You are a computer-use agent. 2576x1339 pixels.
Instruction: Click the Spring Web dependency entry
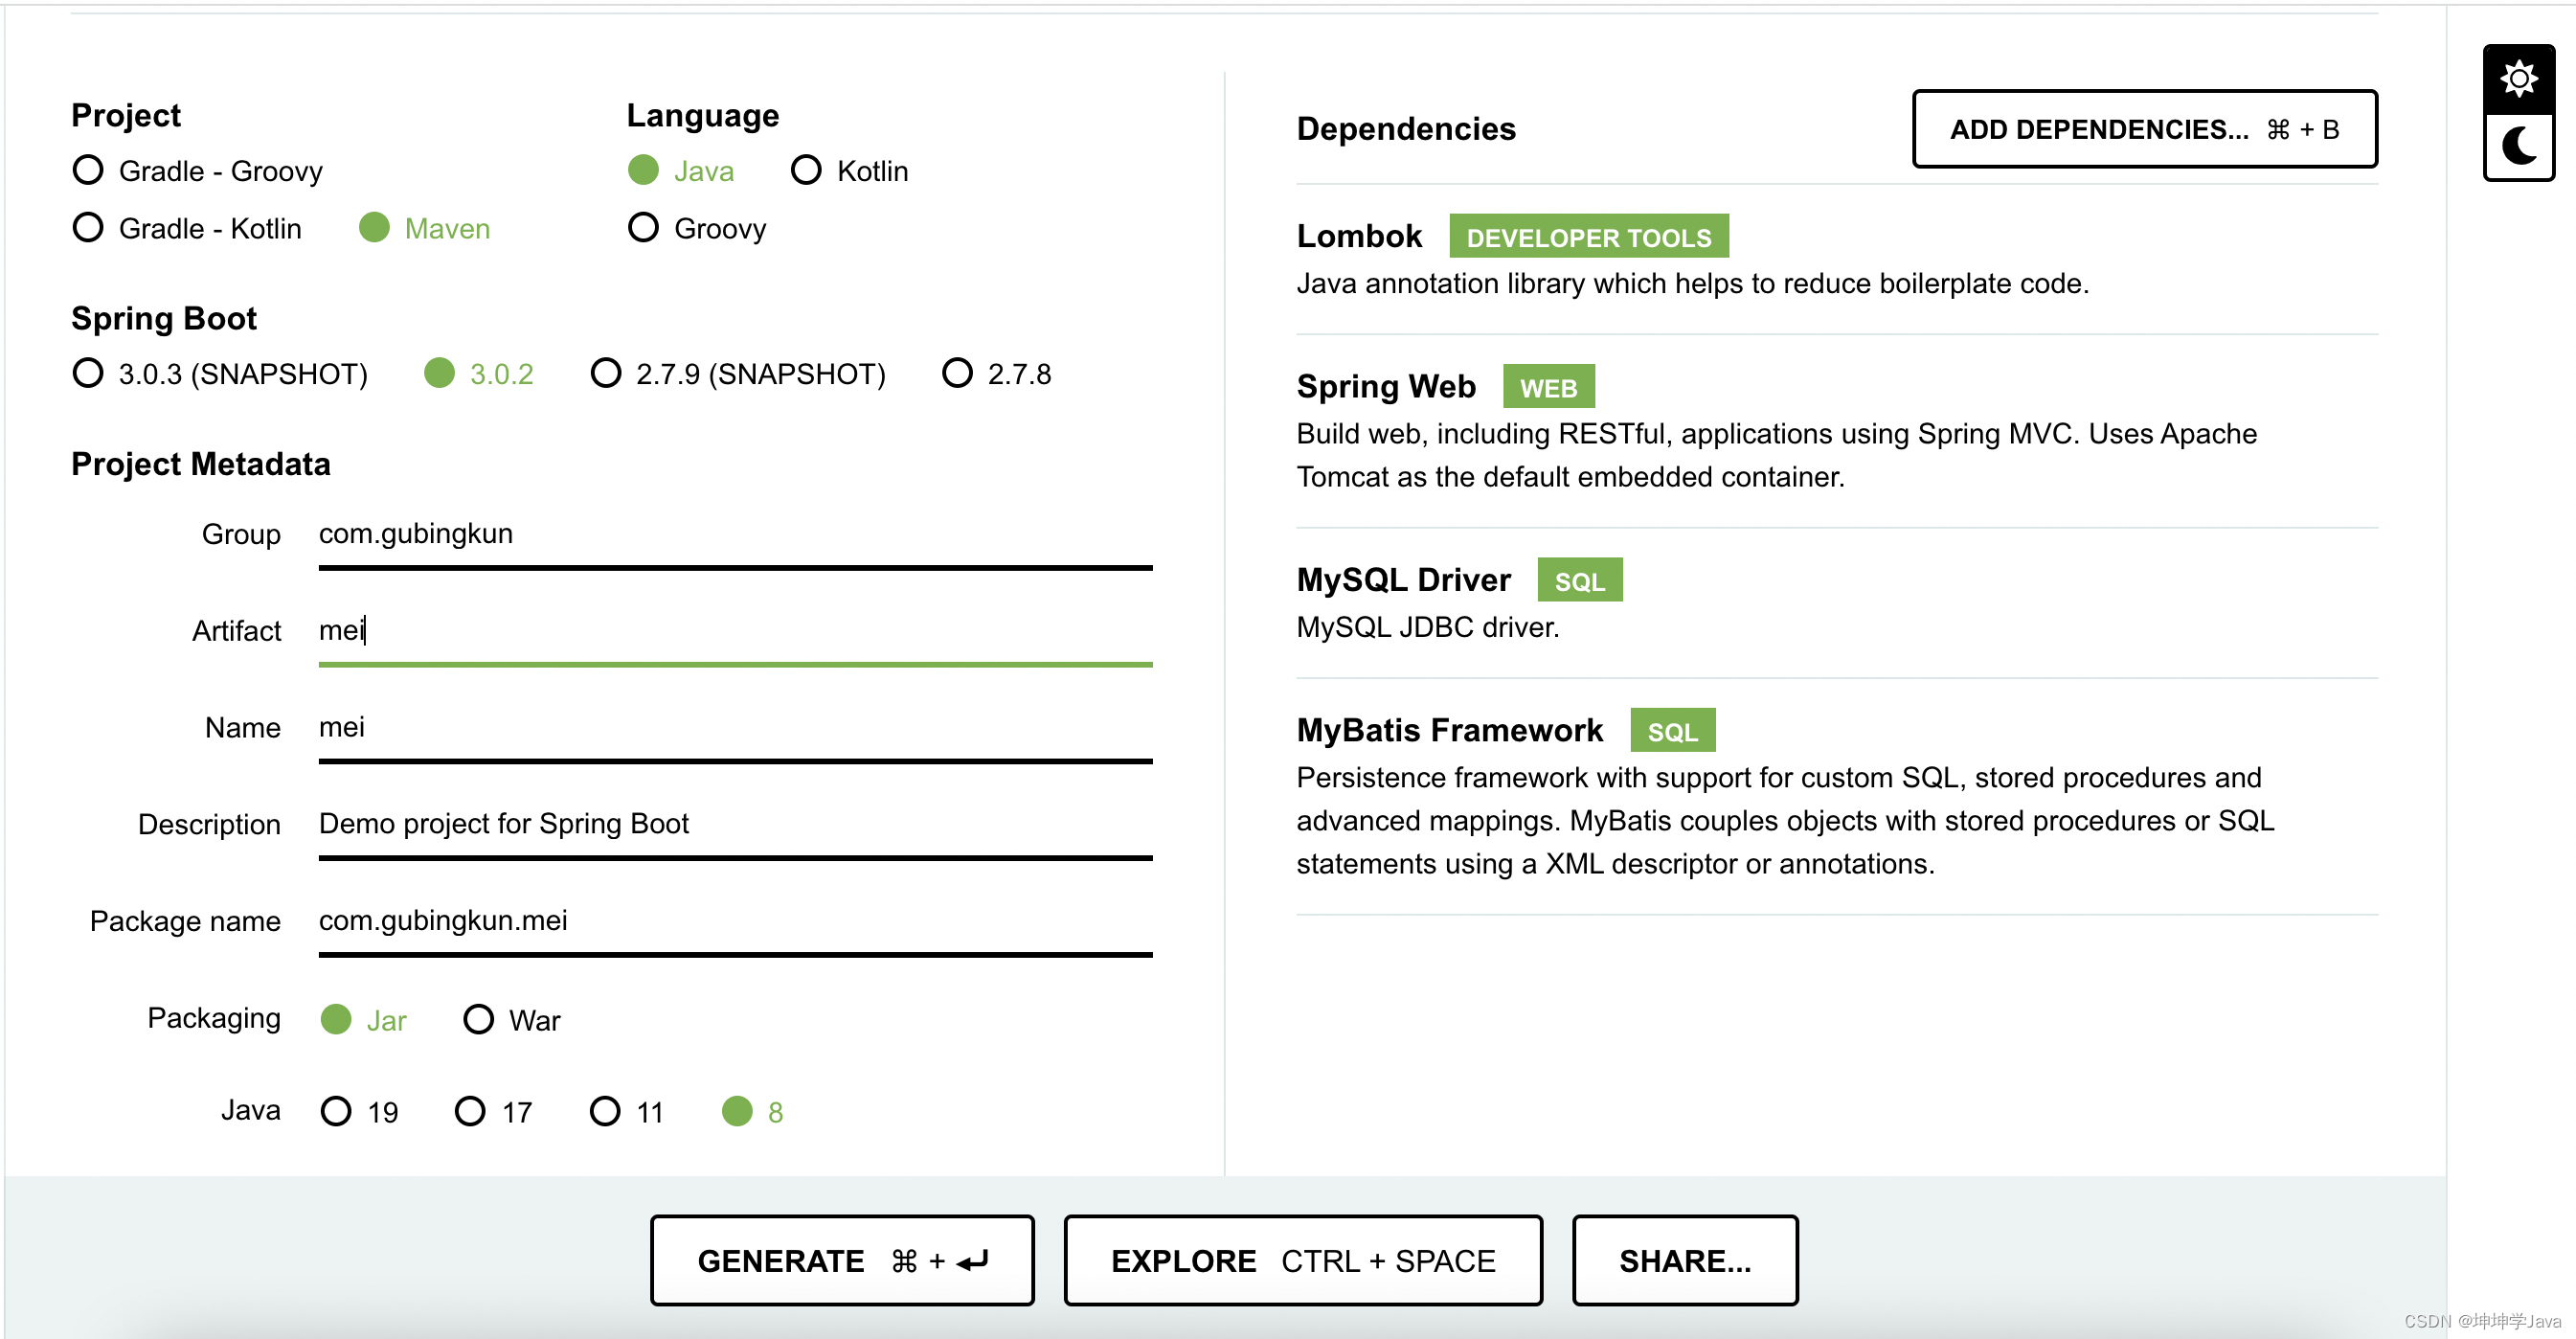[1837, 431]
